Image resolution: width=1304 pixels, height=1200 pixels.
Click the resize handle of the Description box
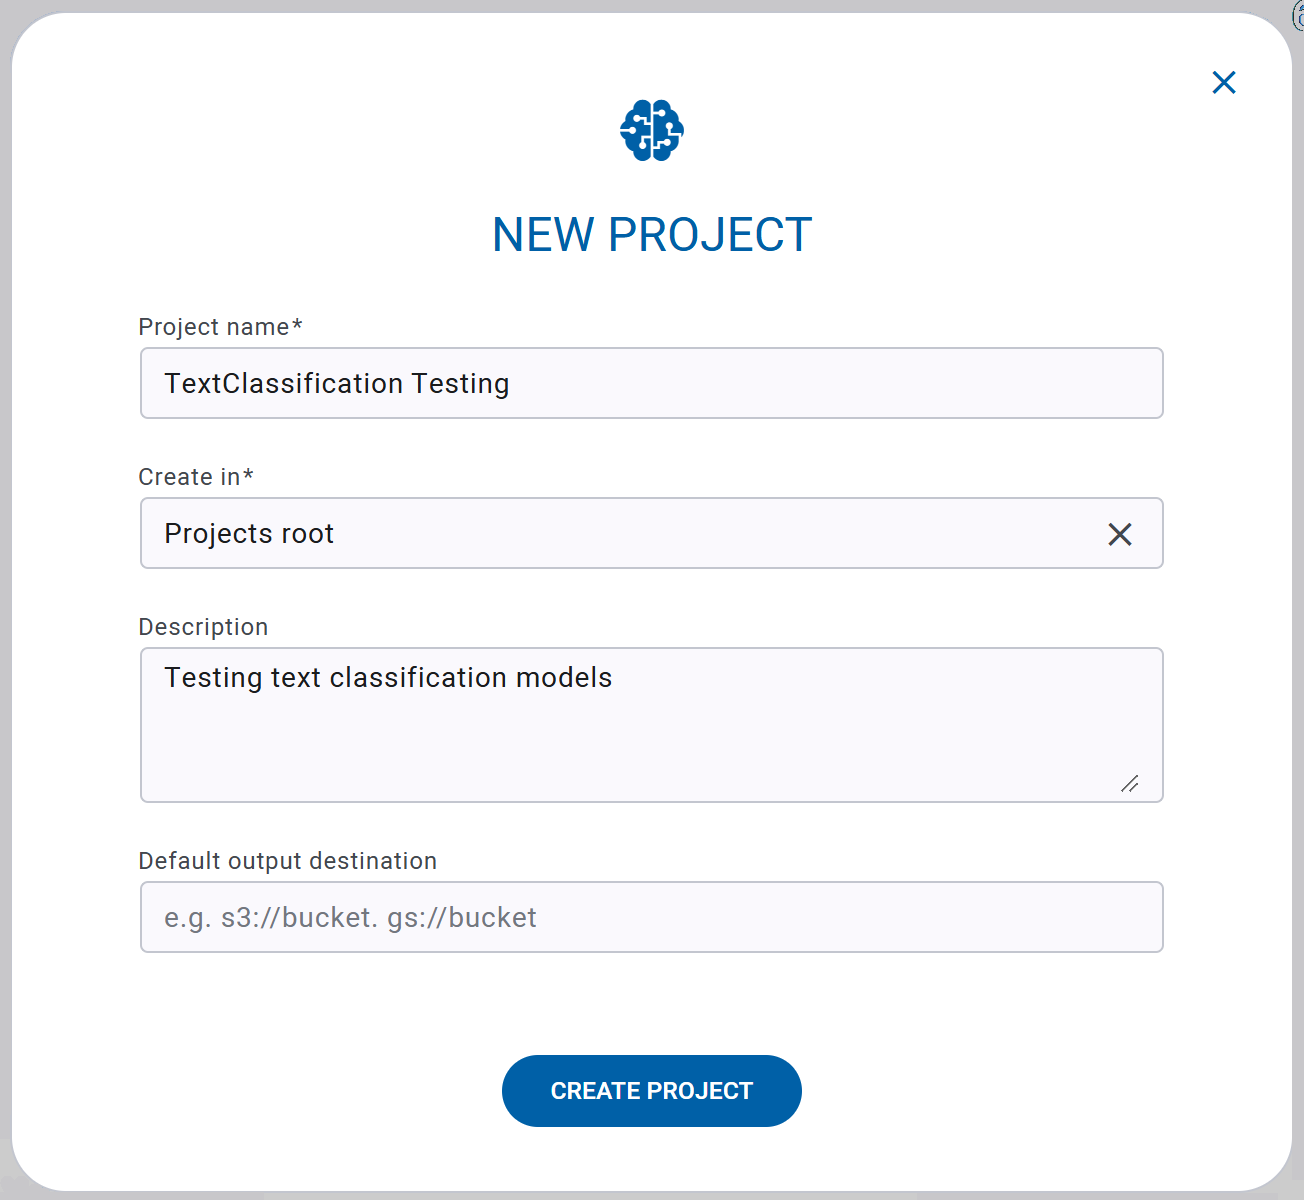click(x=1132, y=786)
